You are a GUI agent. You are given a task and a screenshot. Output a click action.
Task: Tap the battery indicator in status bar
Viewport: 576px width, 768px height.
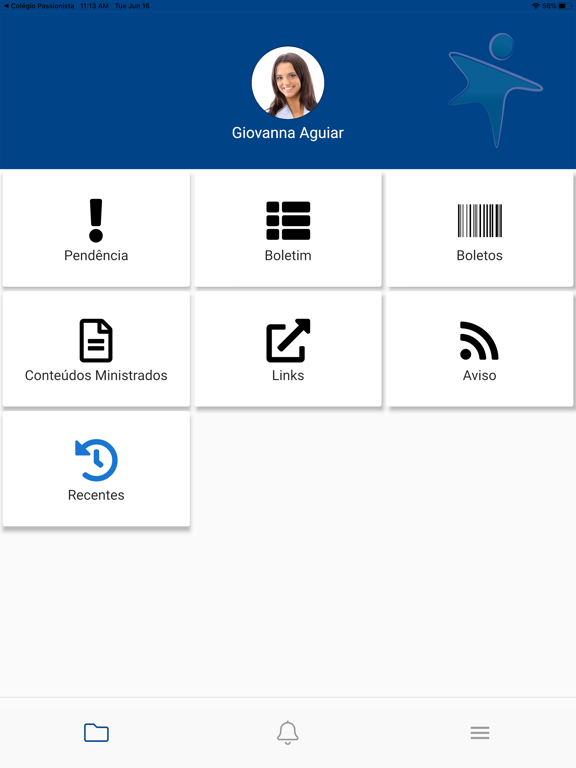click(x=565, y=6)
